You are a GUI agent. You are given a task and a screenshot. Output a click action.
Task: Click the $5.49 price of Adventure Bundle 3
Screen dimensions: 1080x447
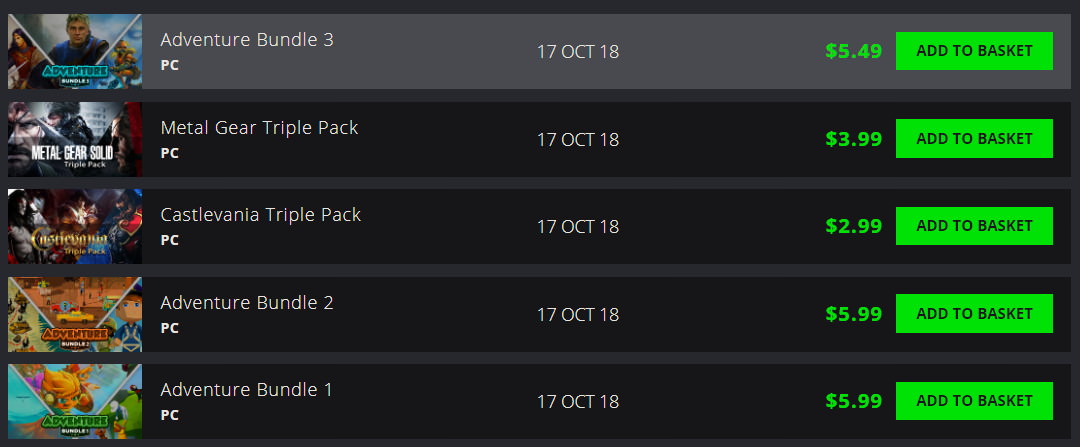[x=853, y=52]
